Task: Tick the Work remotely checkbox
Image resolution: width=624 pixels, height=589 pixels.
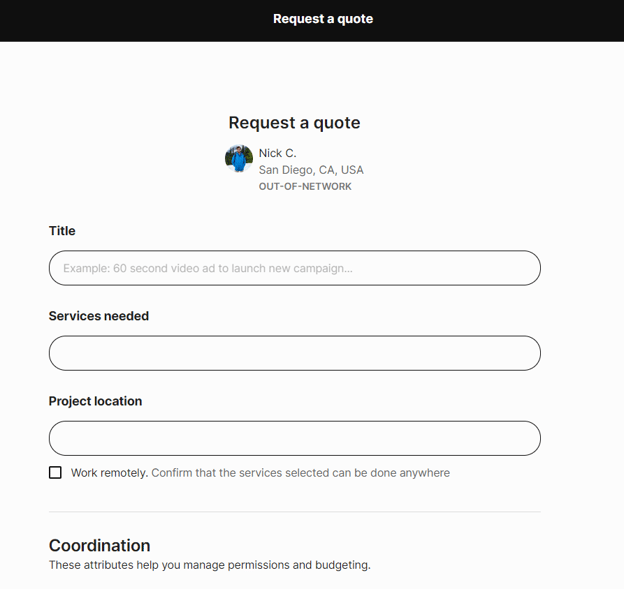Action: pos(55,472)
